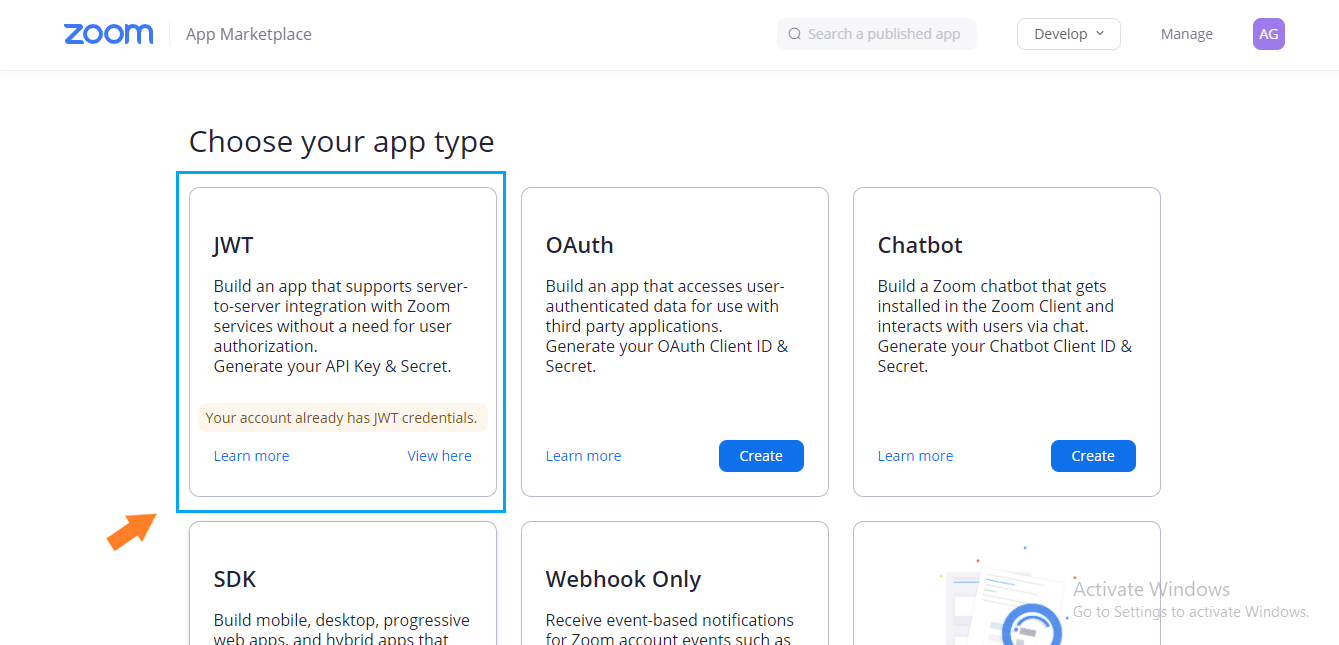The height and width of the screenshot is (645, 1339).
Task: Open Learn more for OAuth
Action: [583, 456]
